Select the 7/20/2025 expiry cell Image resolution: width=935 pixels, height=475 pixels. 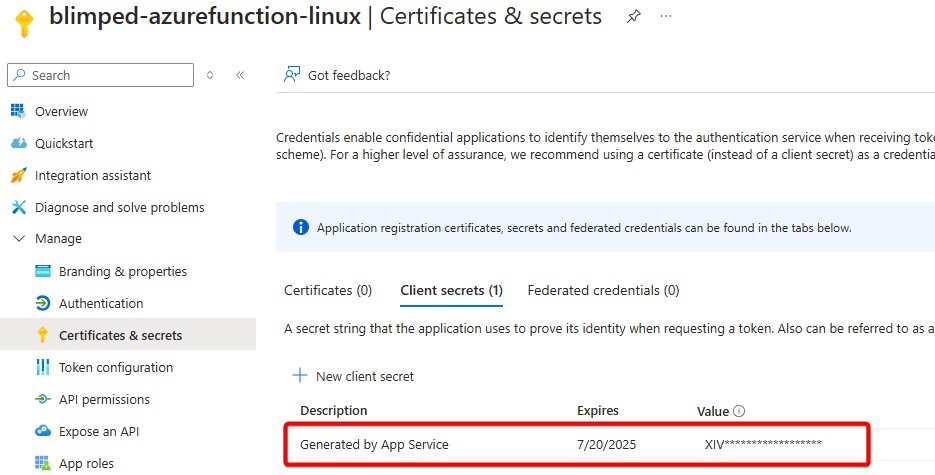point(606,445)
